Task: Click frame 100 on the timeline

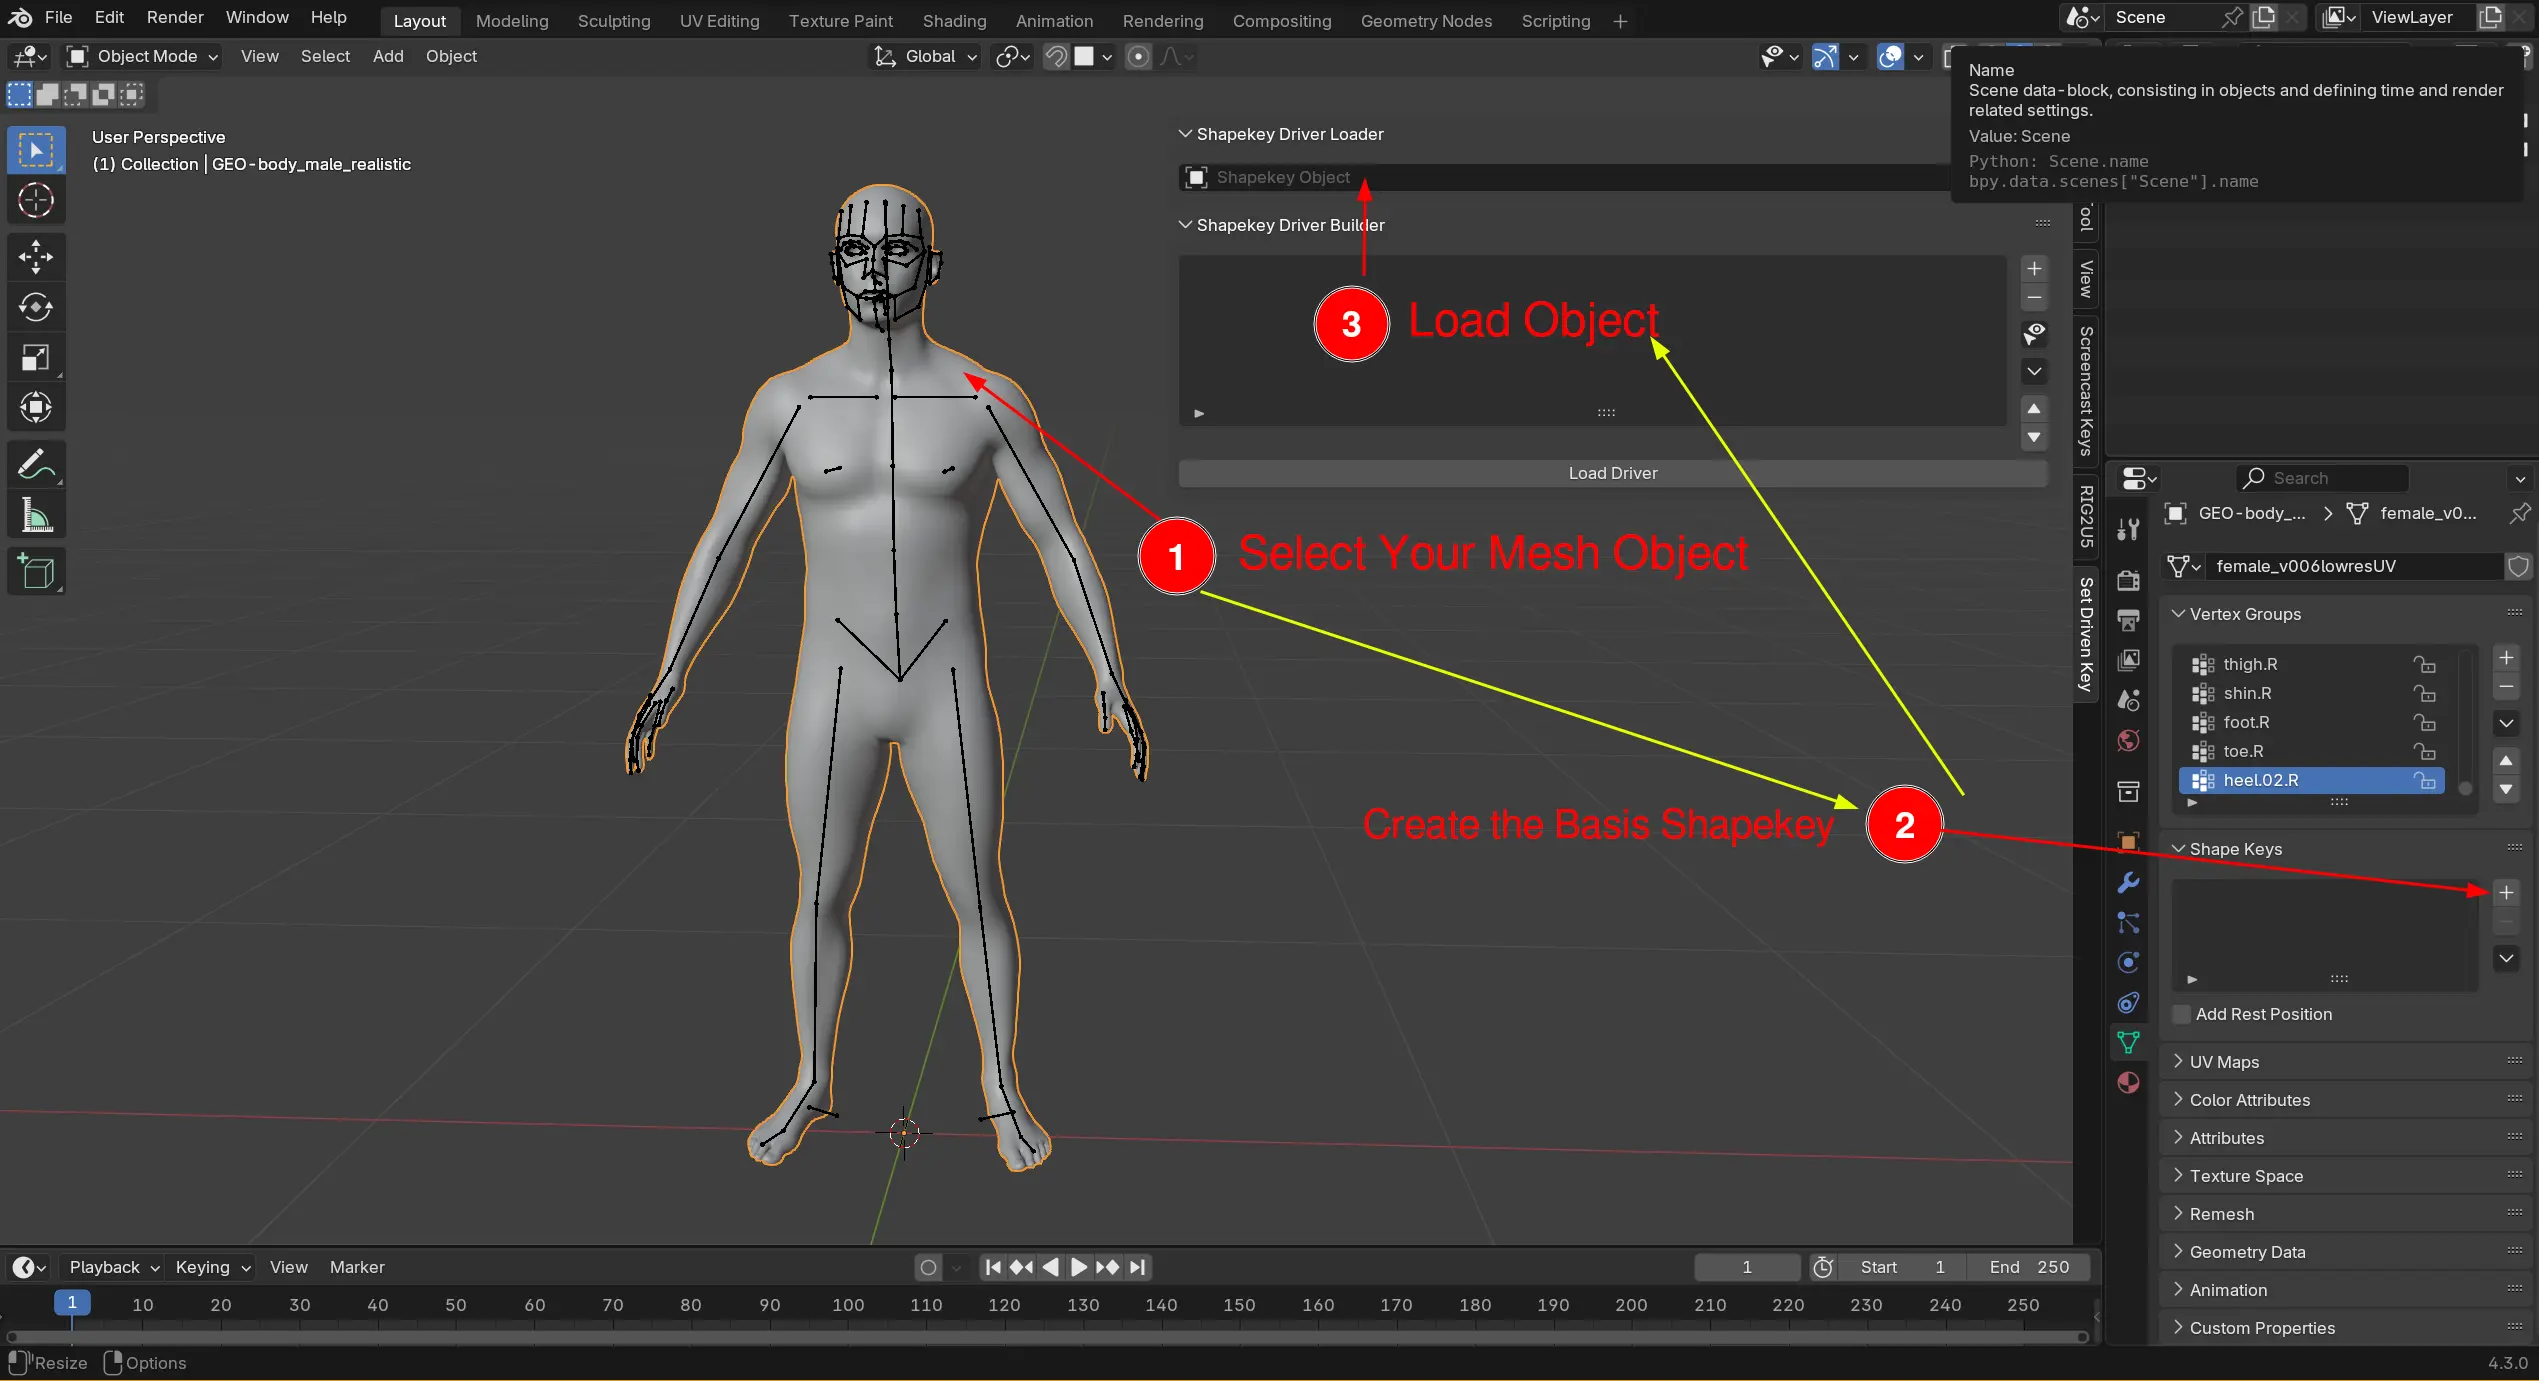Action: (847, 1305)
